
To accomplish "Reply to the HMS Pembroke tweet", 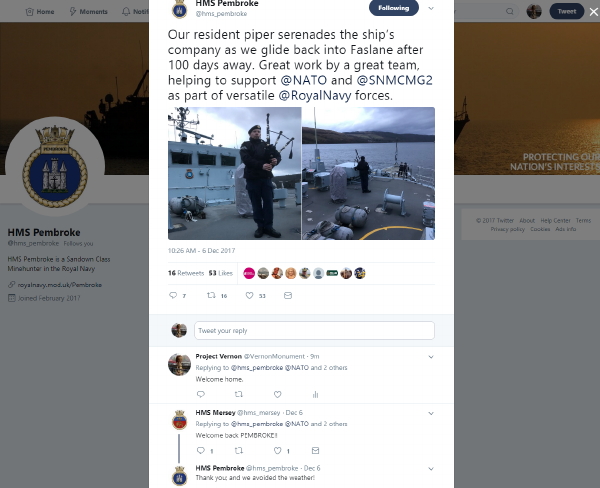I will [173, 295].
